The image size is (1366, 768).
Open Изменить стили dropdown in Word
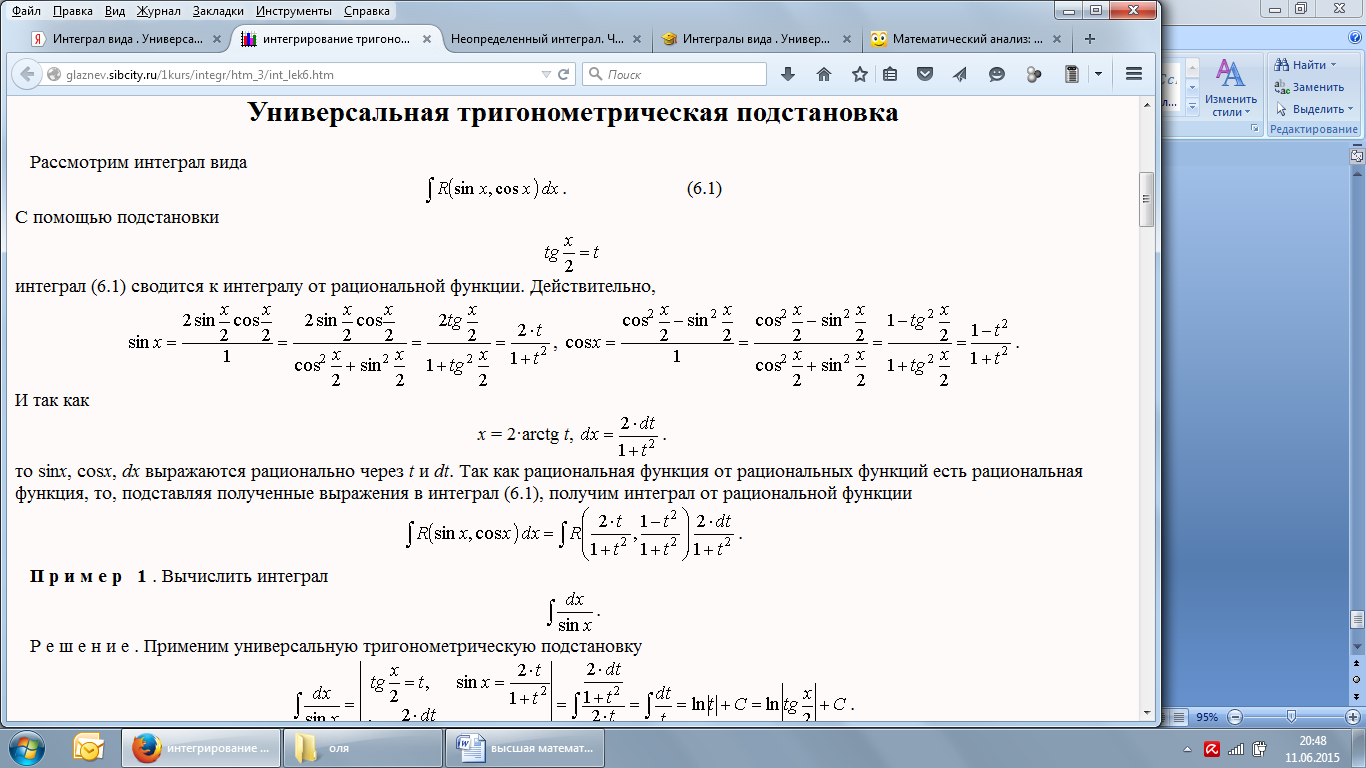pyautogui.click(x=1230, y=88)
